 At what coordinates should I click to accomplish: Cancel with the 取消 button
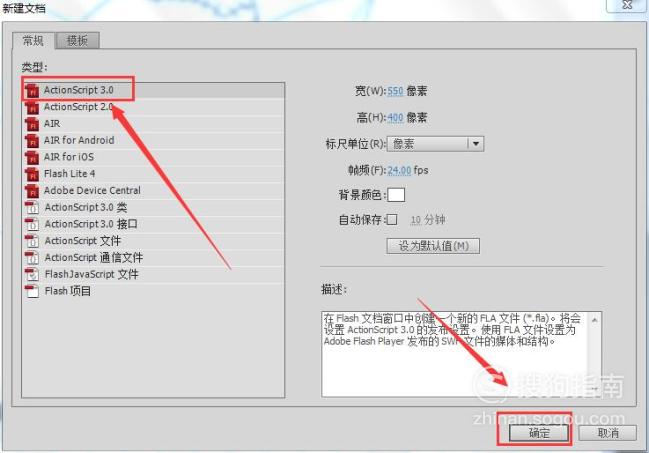608,433
